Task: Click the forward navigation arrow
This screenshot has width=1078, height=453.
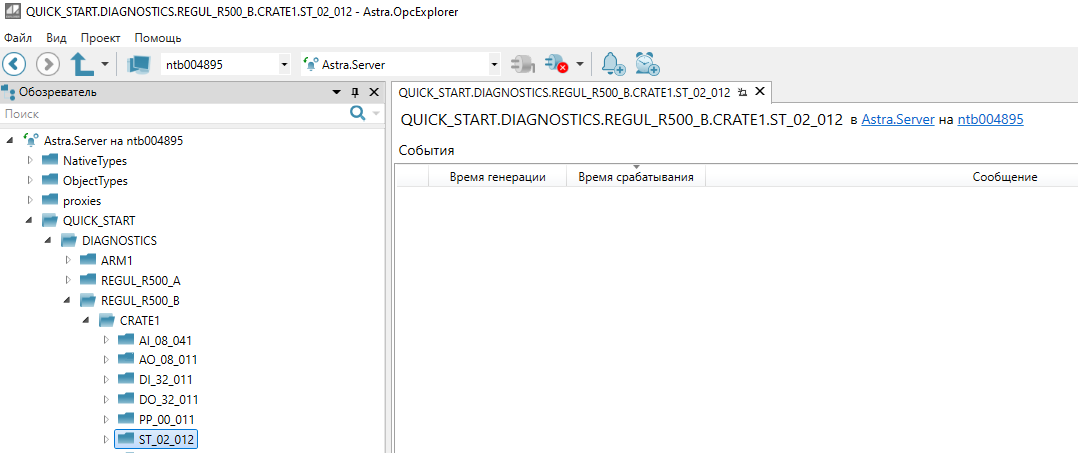Action: point(47,64)
